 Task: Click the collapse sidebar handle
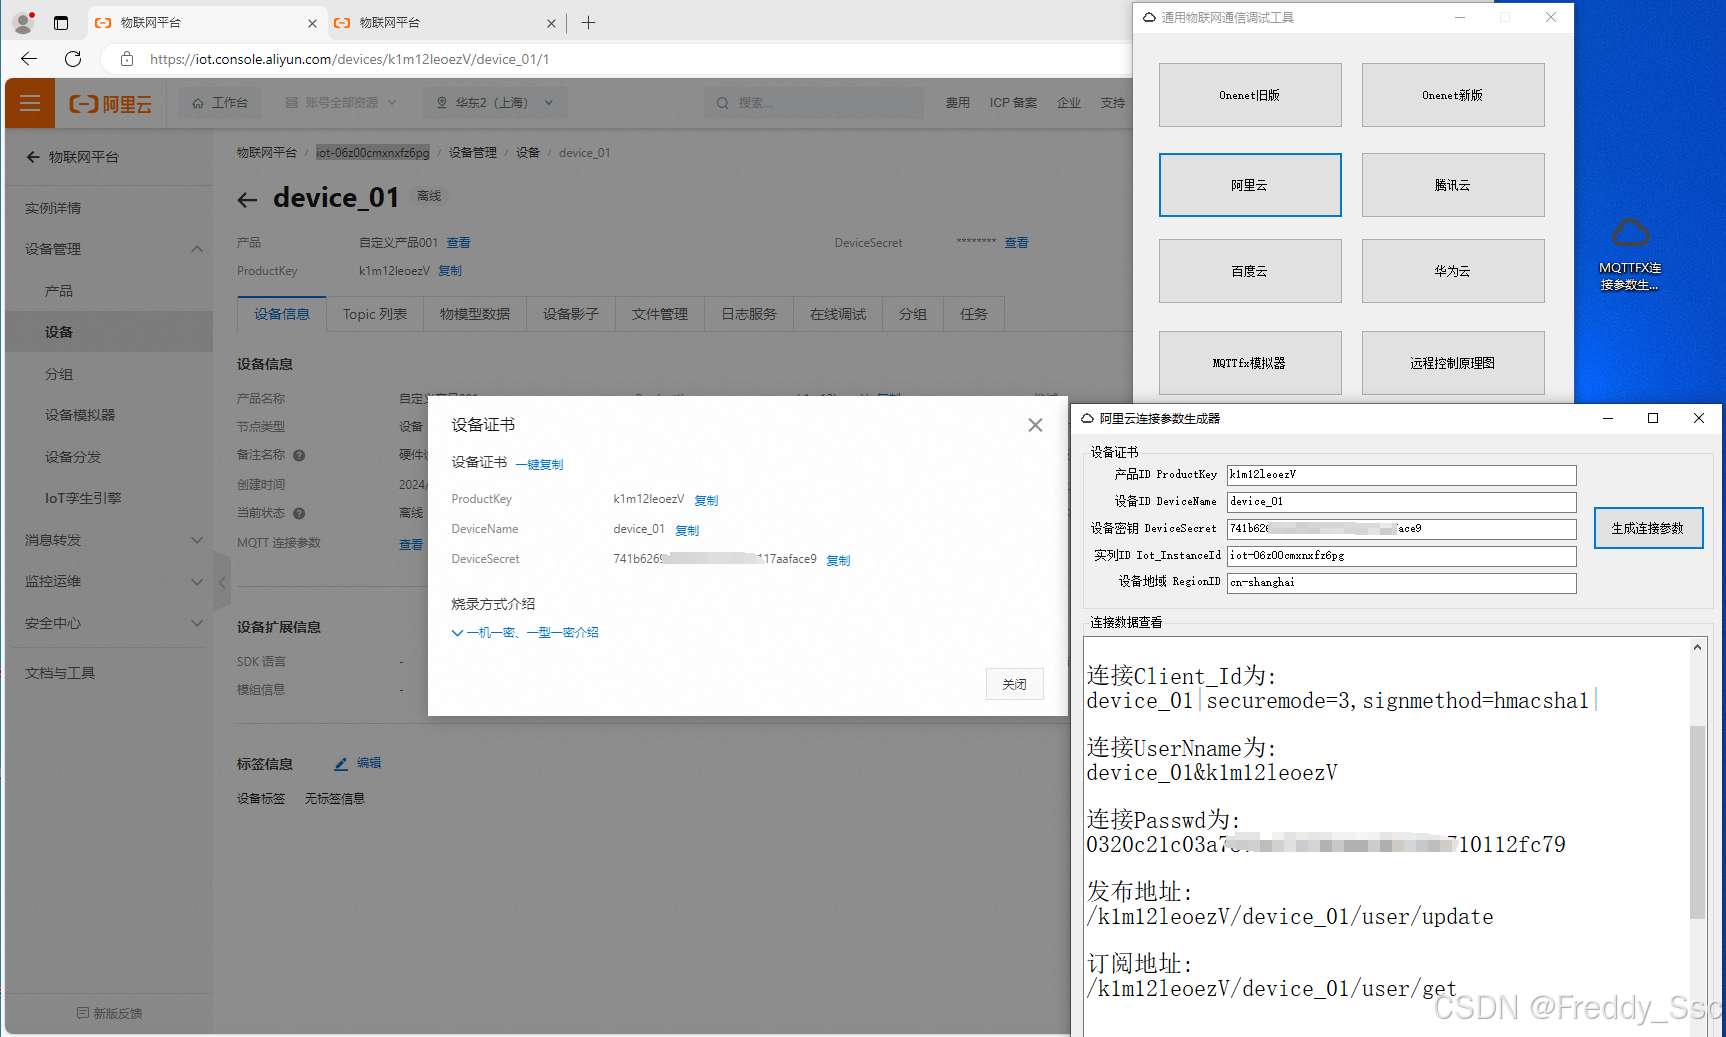222,581
